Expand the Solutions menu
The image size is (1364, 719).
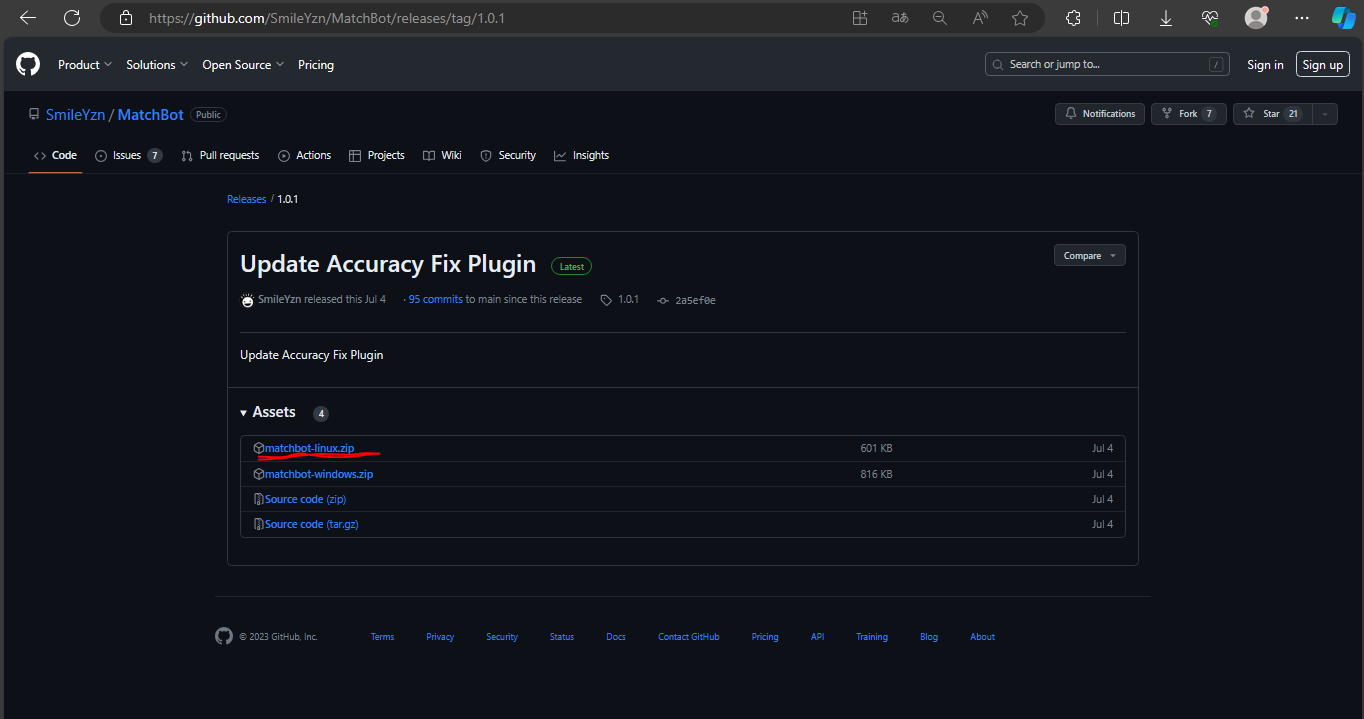(157, 65)
